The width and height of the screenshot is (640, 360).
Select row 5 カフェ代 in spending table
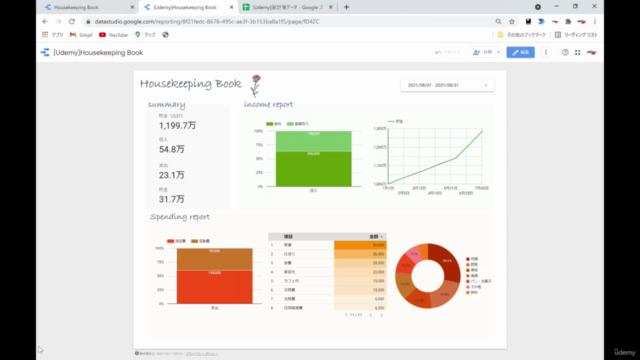point(327,281)
